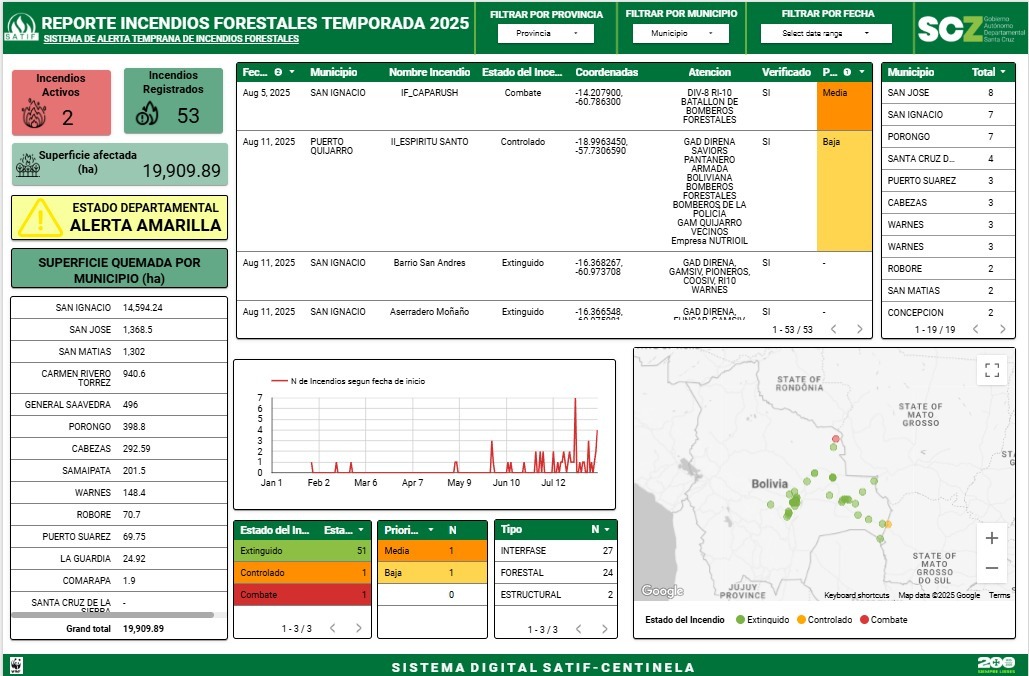
Task: Go to next page of 1 - 53 / 53 table
Action: (860, 329)
